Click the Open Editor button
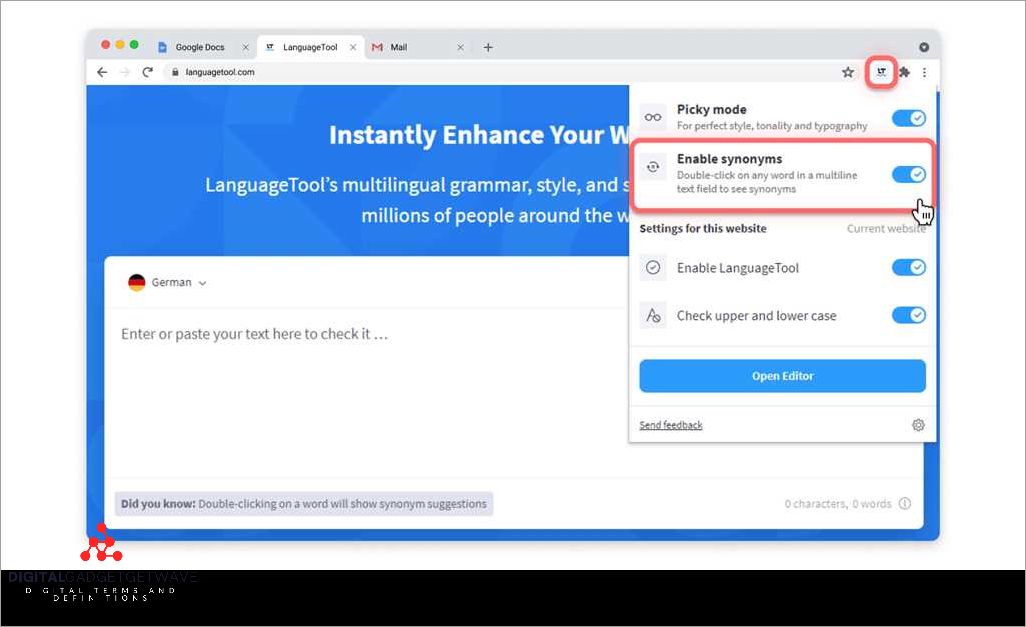 coord(782,376)
